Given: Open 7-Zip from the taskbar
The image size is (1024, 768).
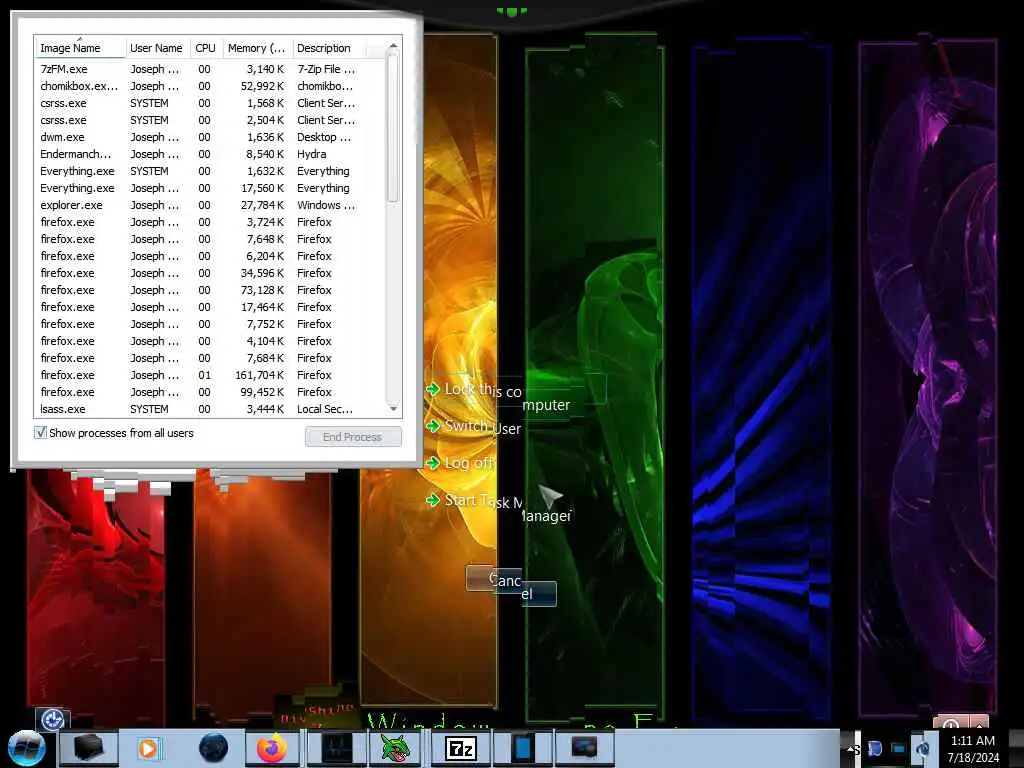Looking at the screenshot, I should pos(460,748).
